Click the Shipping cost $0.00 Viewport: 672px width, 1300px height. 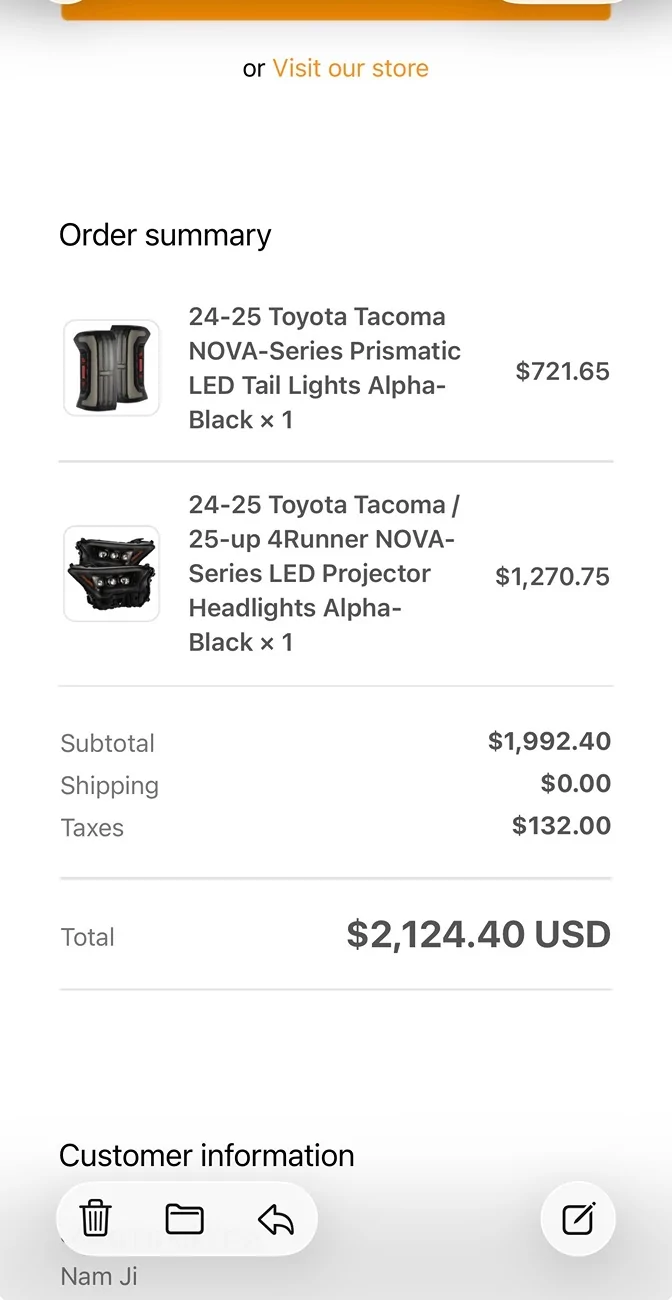(x=575, y=784)
